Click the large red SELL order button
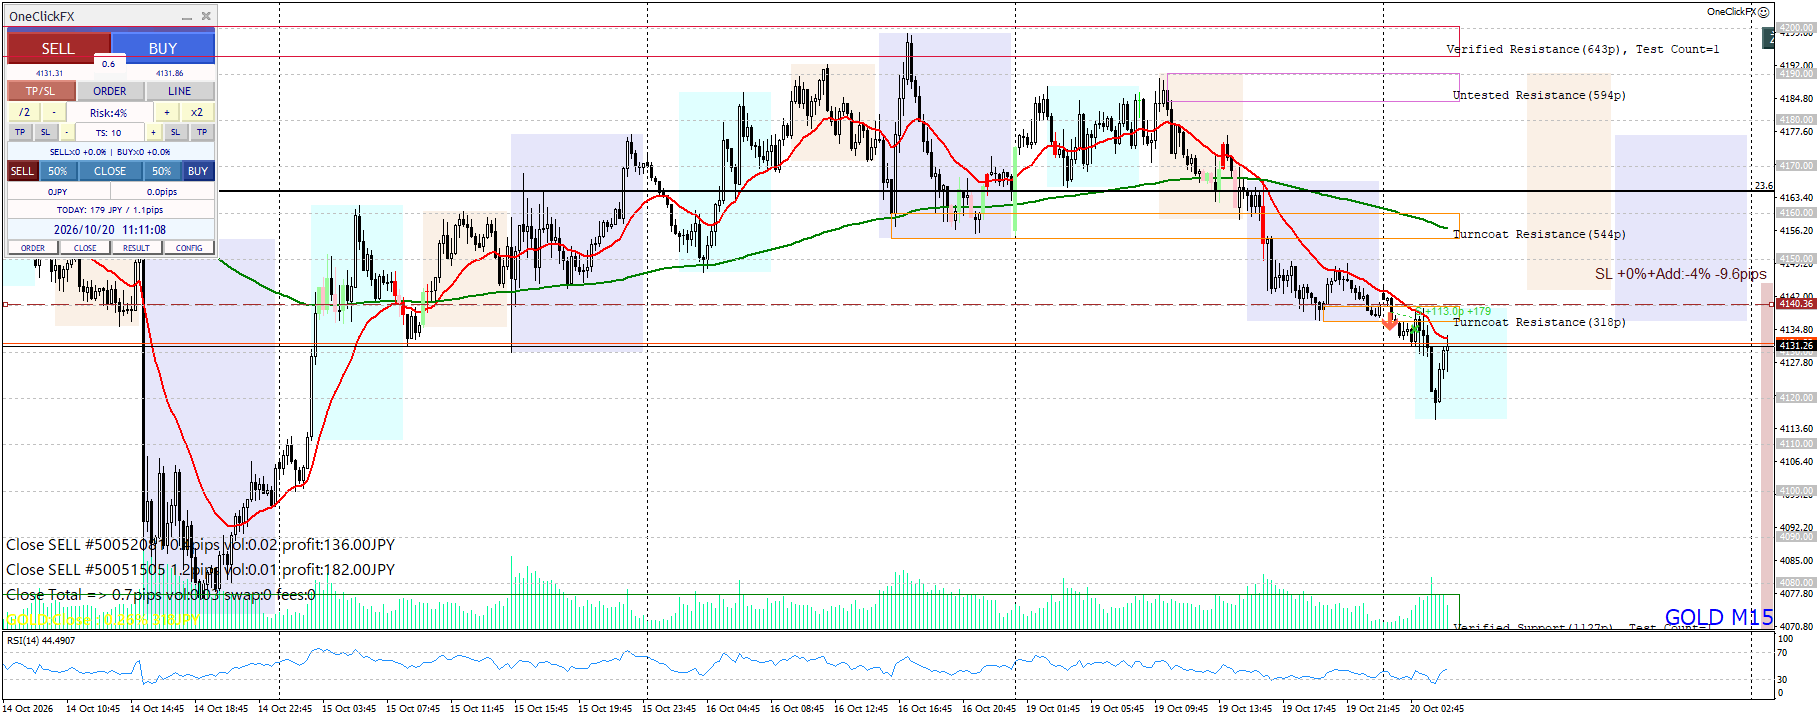 pos(58,48)
